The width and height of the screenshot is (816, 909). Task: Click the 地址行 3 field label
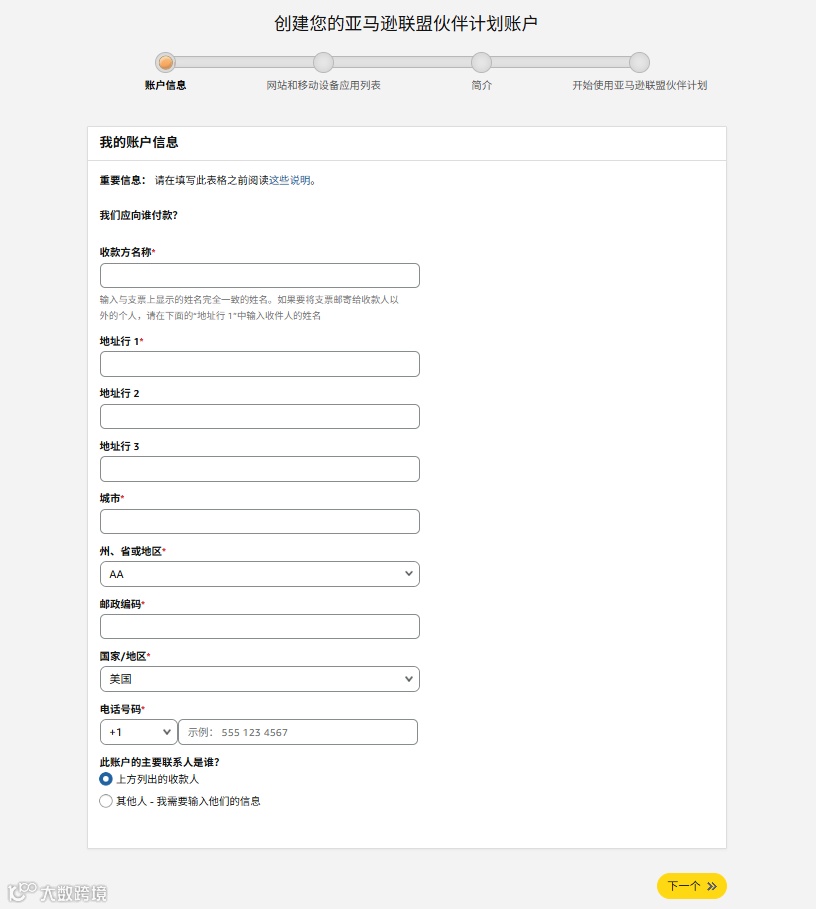(119, 446)
